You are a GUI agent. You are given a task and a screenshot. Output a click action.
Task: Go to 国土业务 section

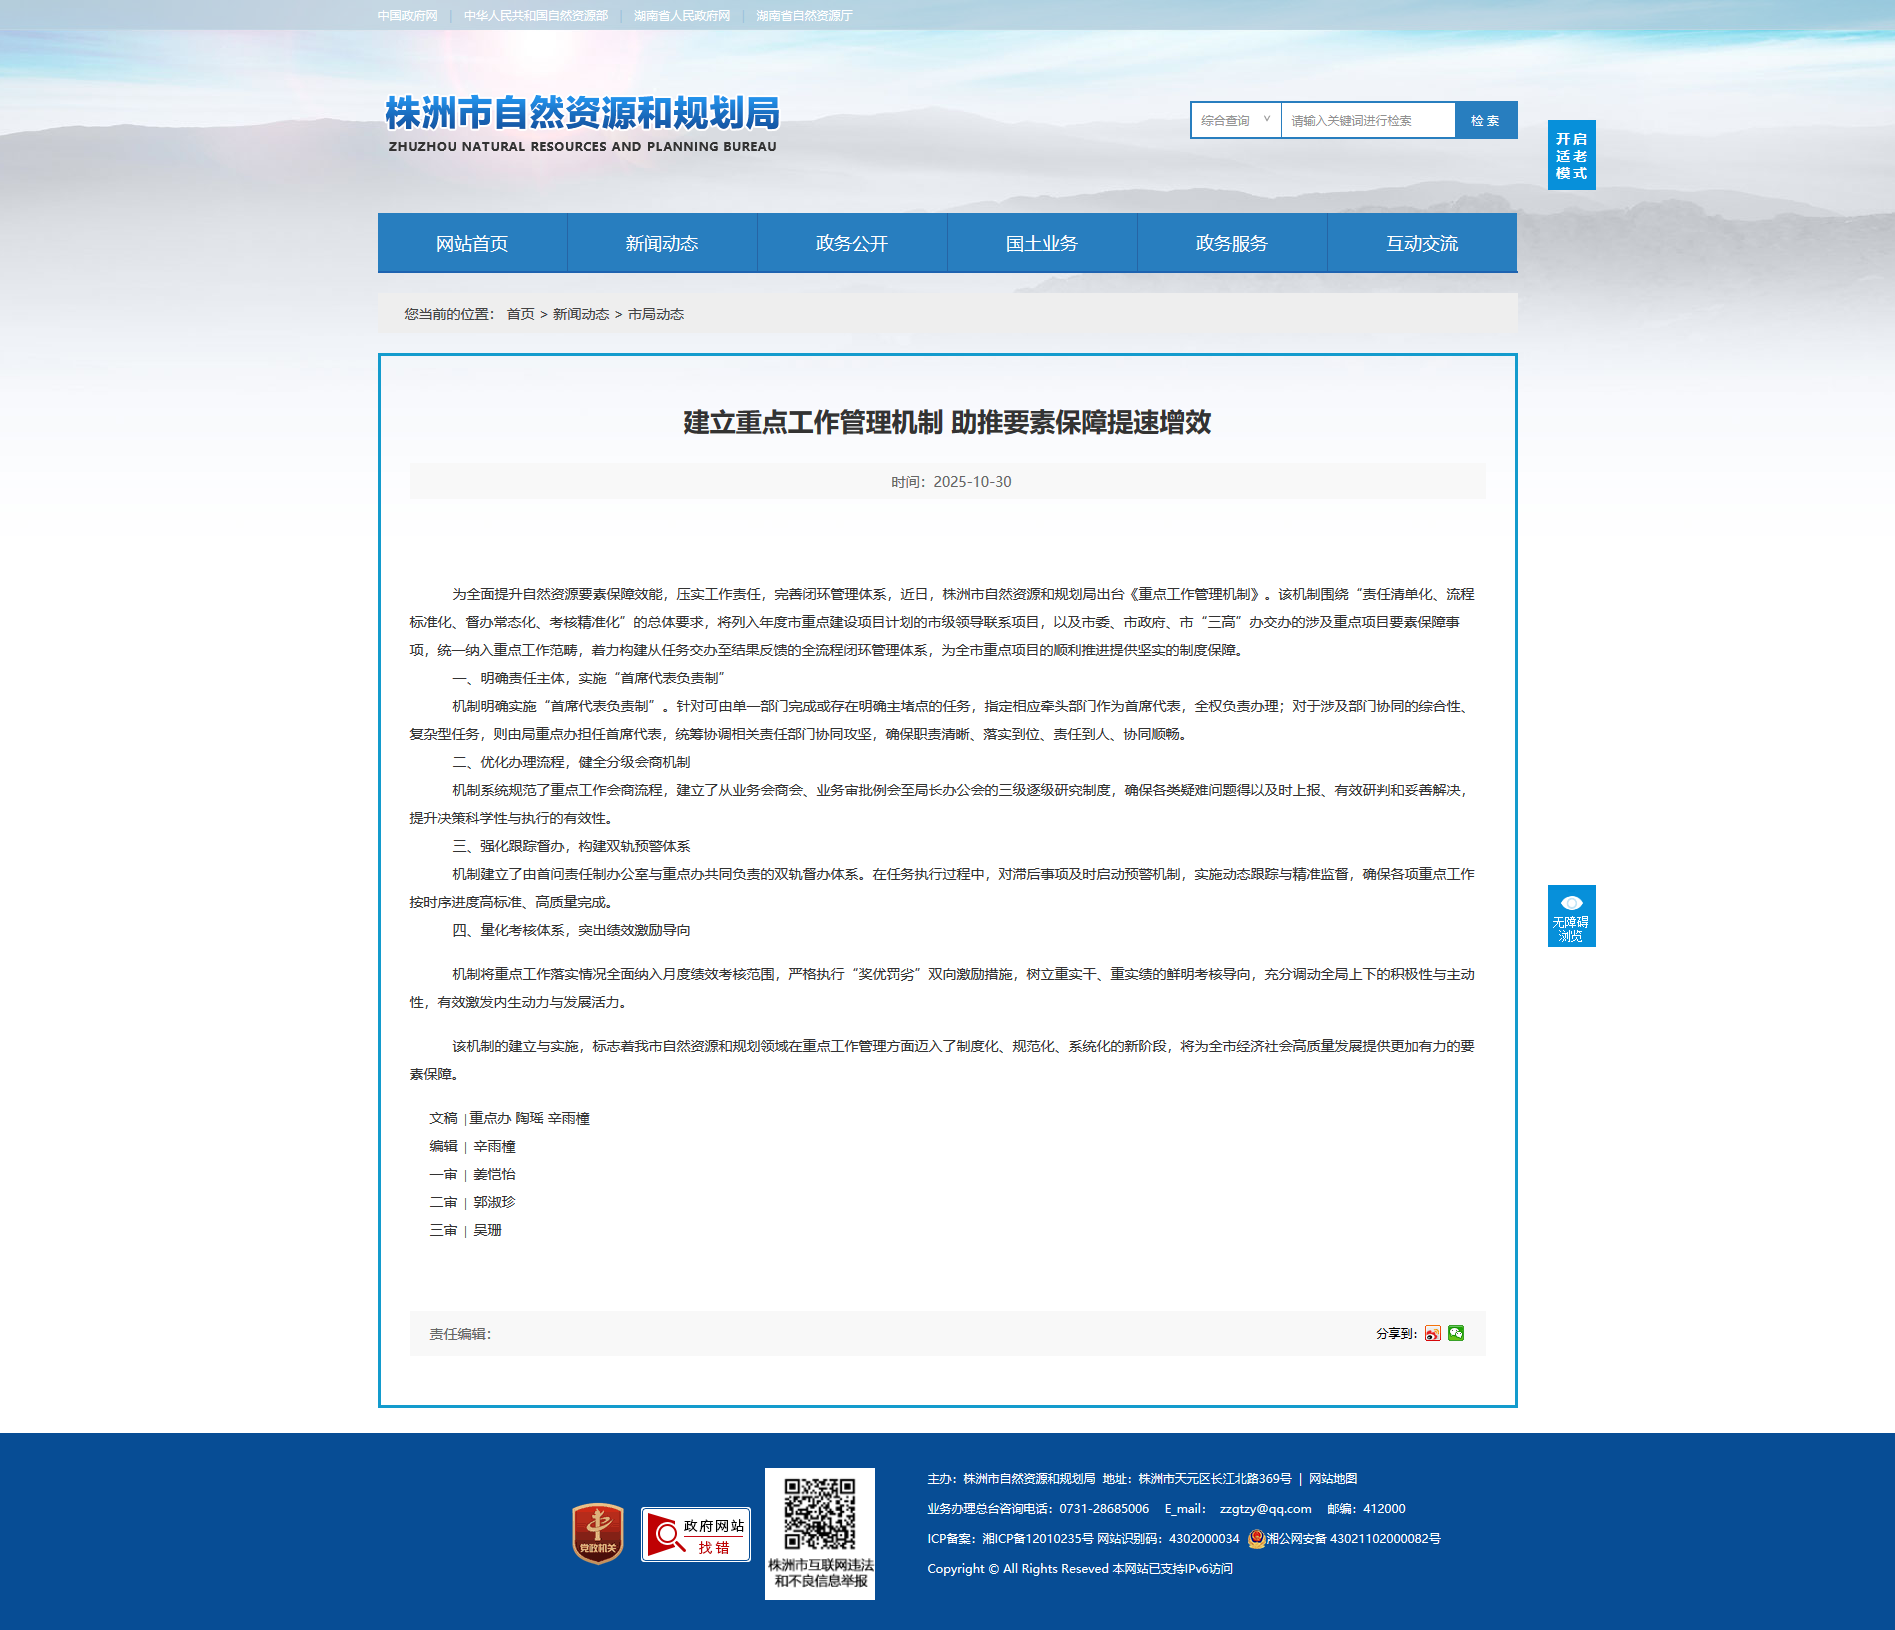click(1042, 243)
